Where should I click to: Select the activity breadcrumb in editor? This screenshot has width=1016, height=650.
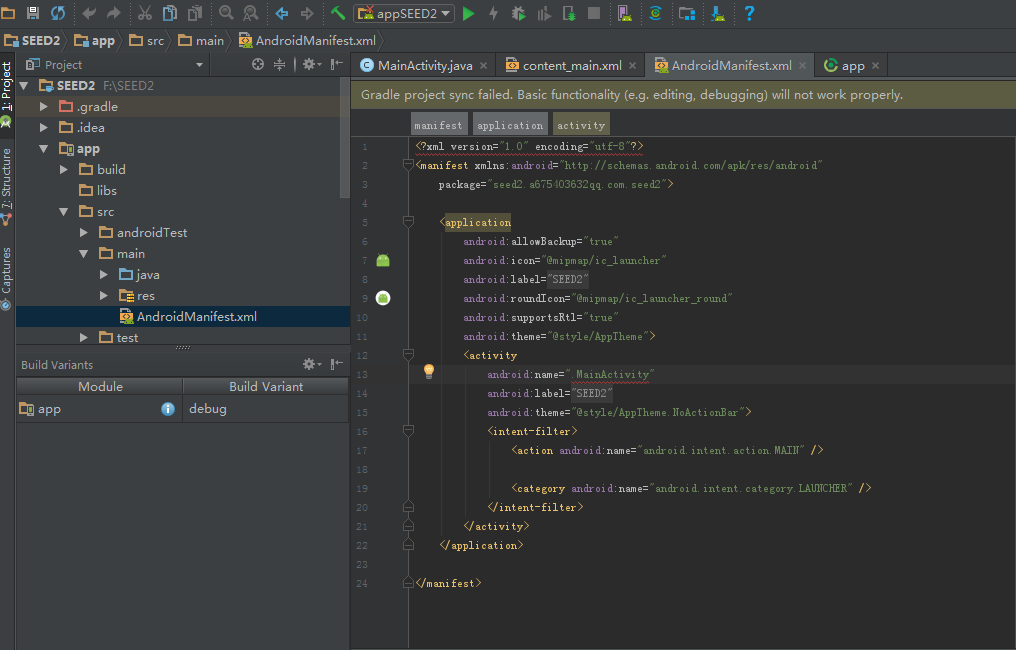pos(581,125)
